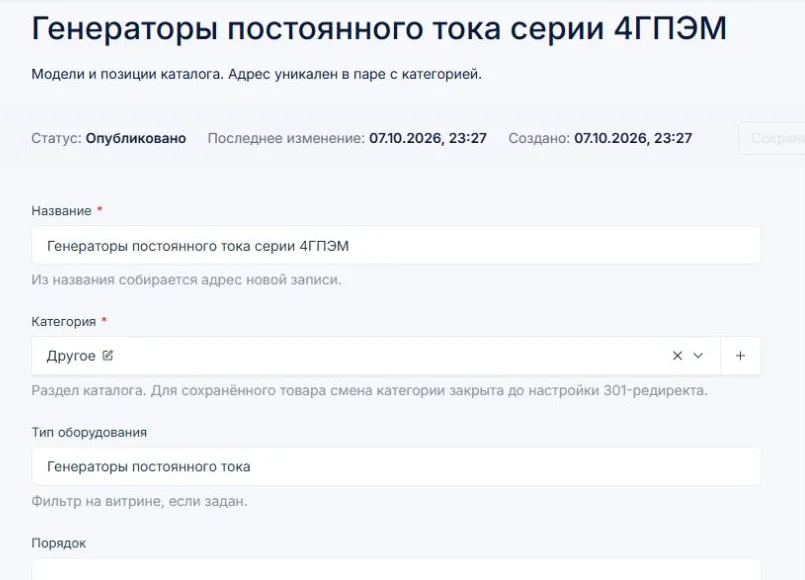Clear the Категория selection with the X
Viewport: 805px width, 580px height.
pyautogui.click(x=677, y=356)
